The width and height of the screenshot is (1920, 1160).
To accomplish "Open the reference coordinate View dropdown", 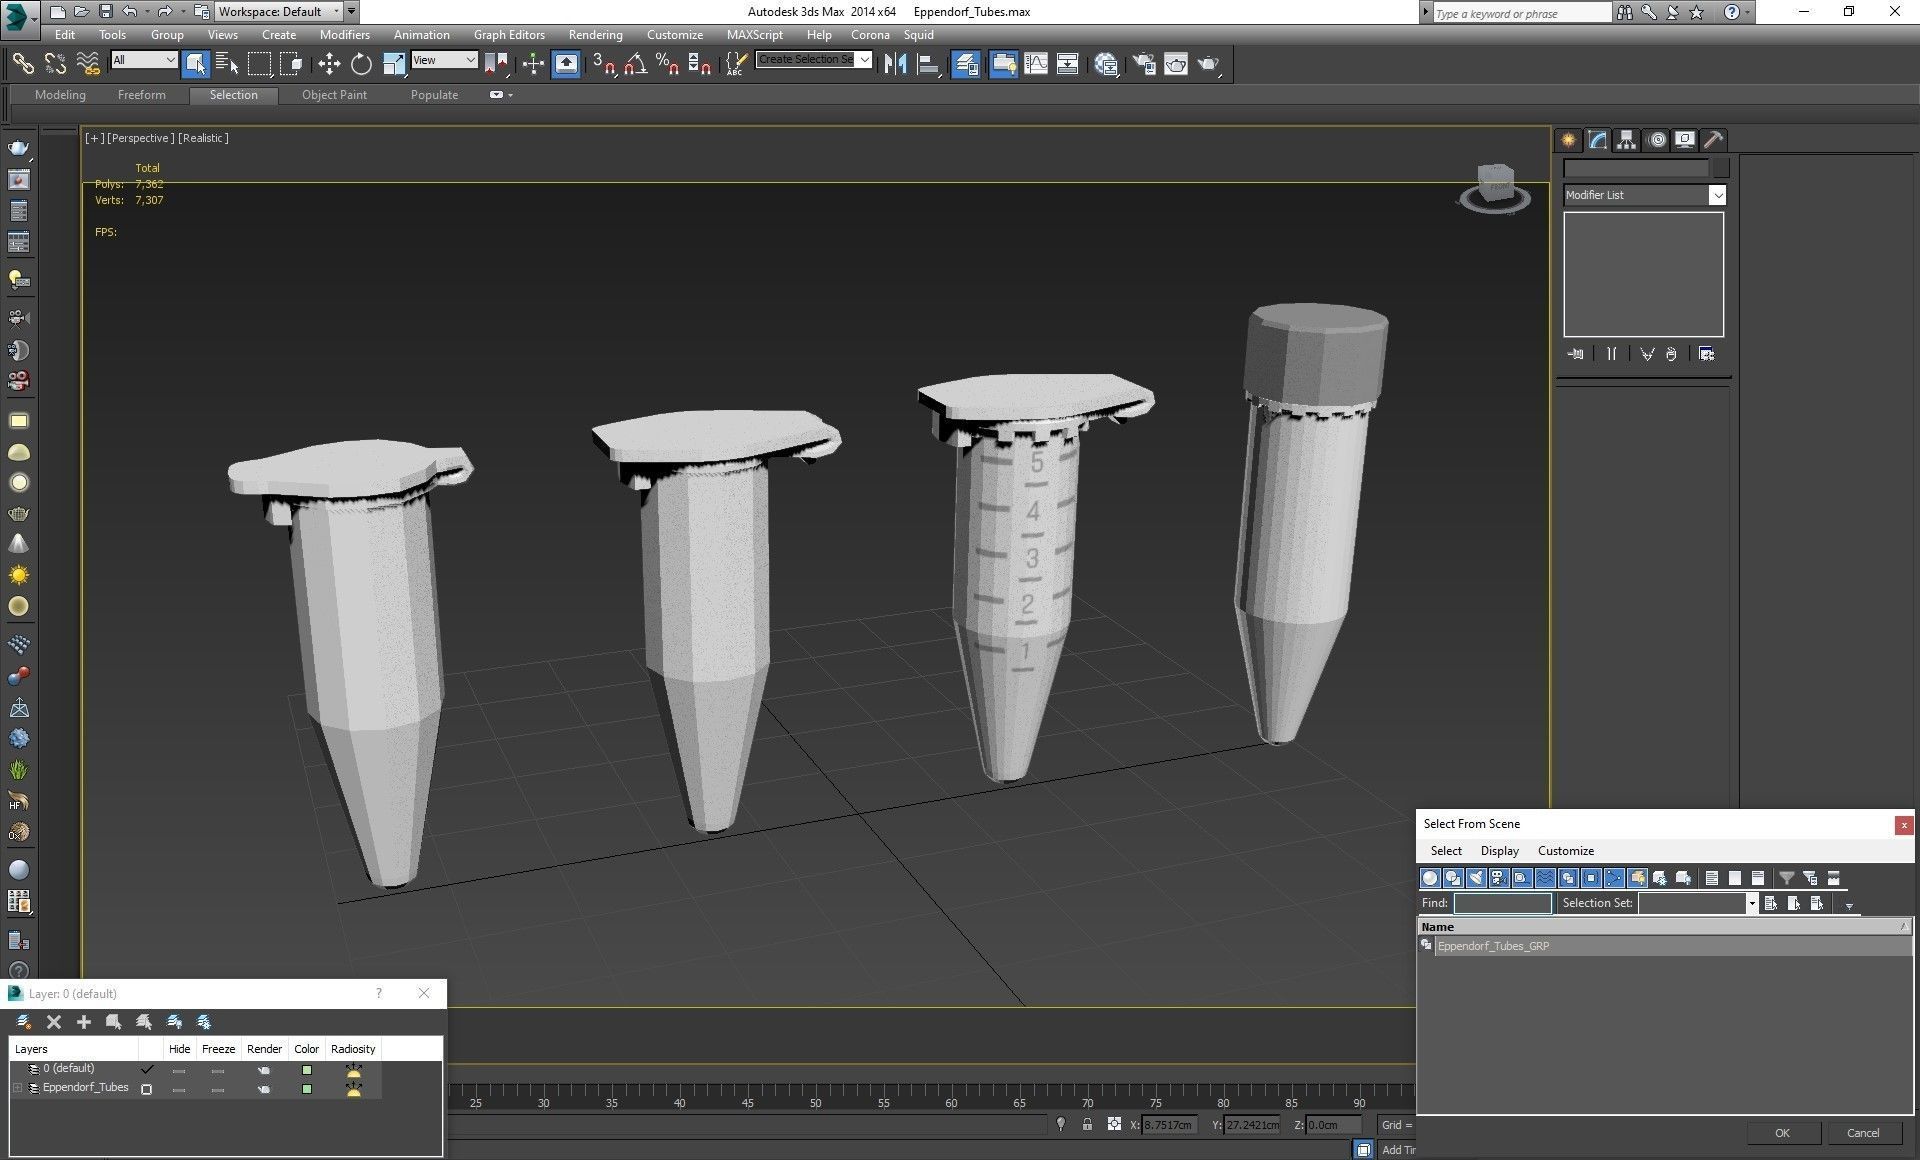I will tap(444, 60).
